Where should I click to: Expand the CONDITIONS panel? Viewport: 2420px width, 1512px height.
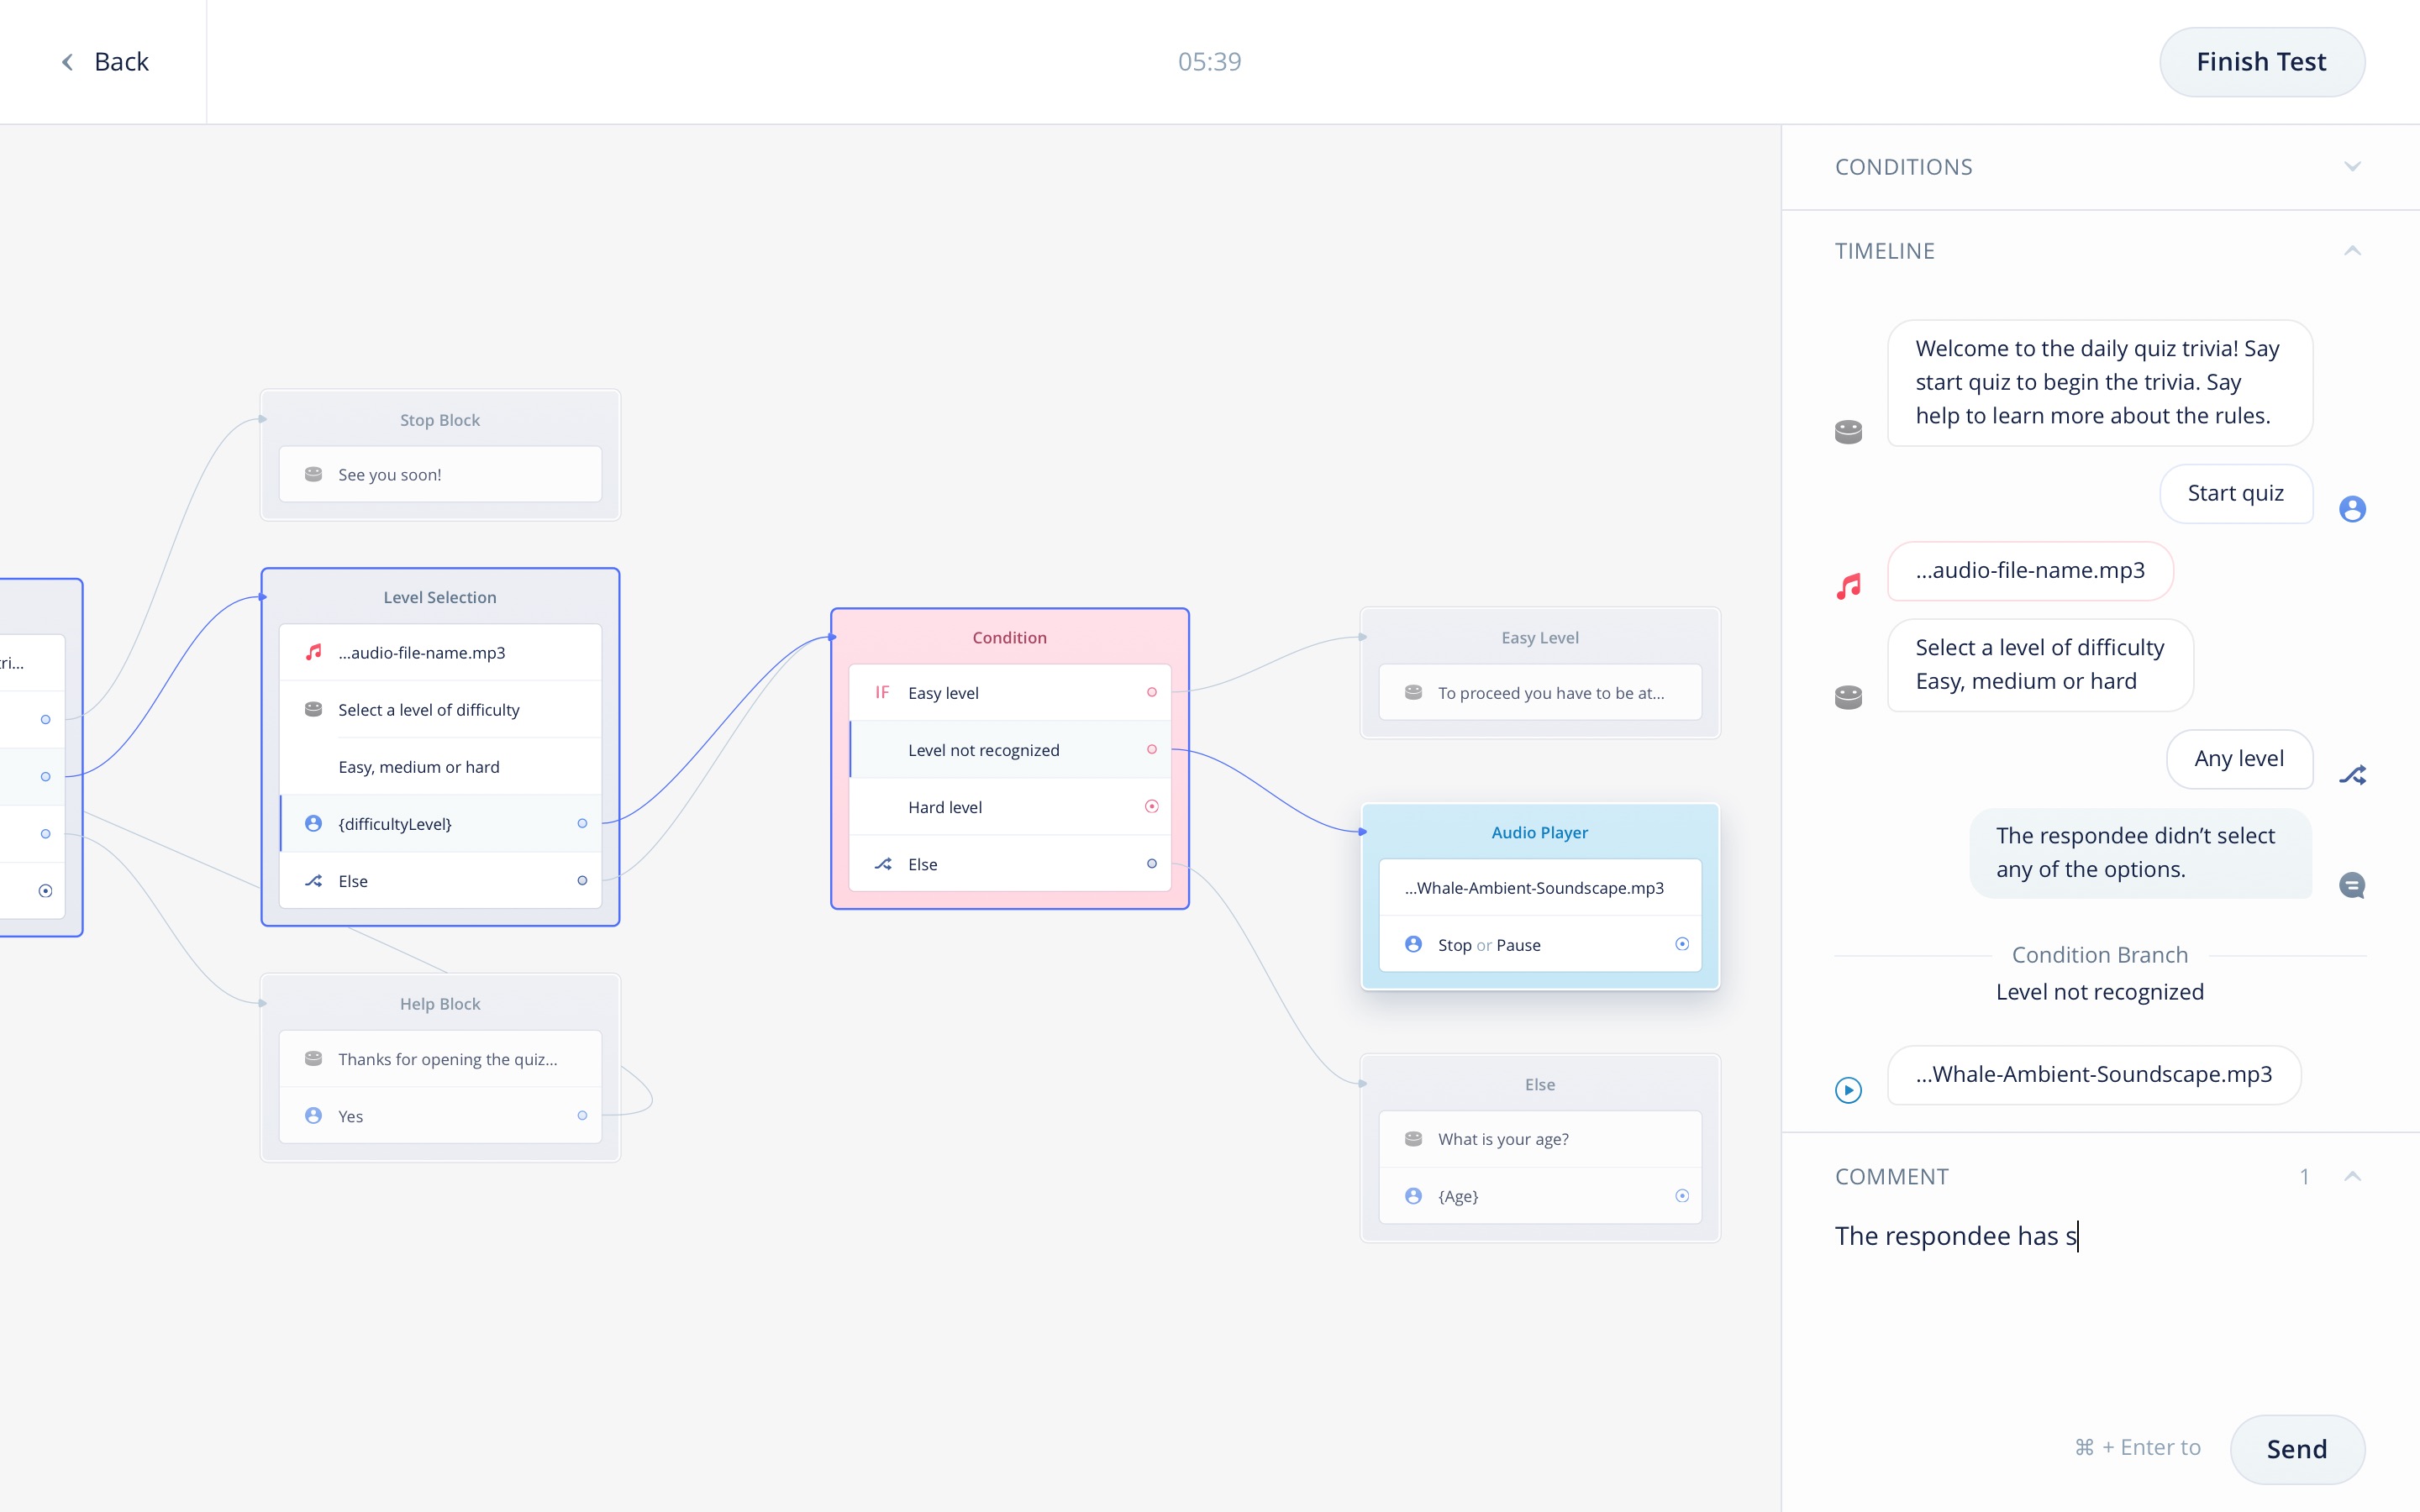tap(2352, 167)
